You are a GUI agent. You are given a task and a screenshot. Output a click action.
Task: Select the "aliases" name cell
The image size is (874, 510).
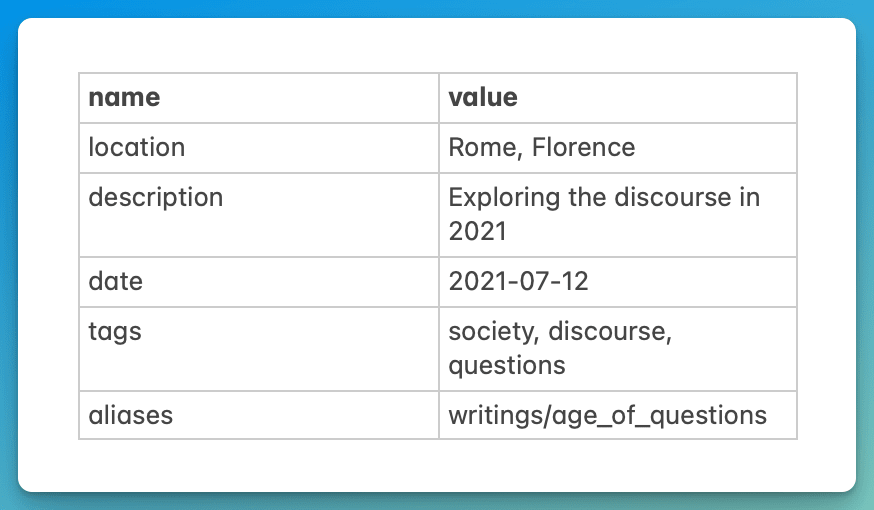[259, 415]
